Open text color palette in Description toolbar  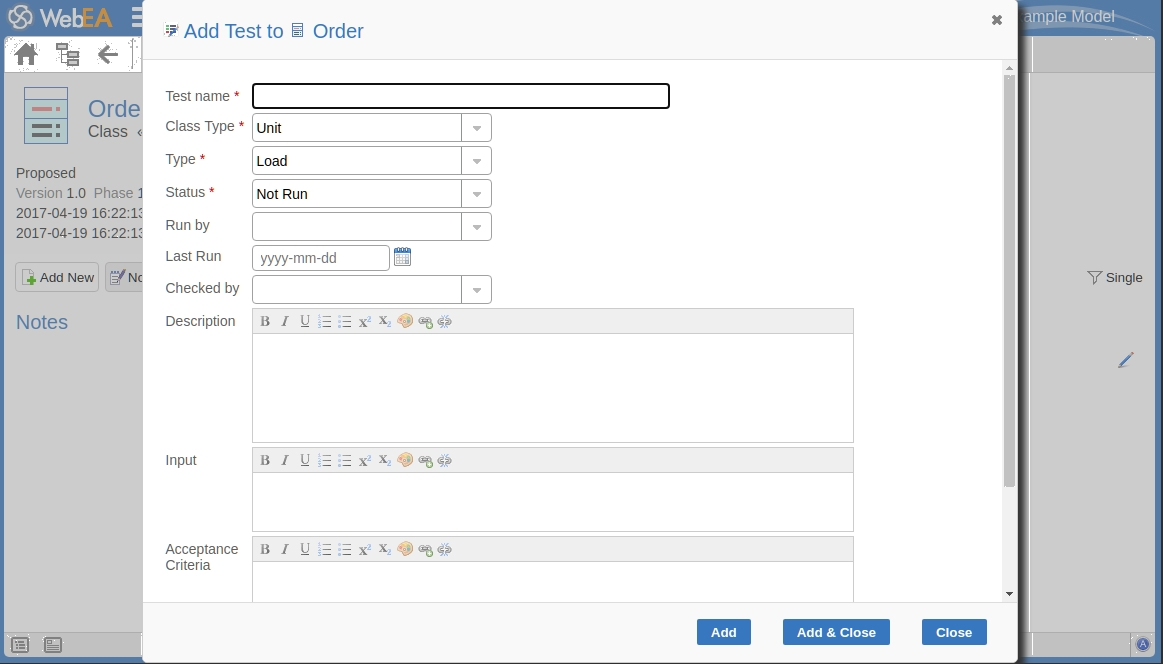point(405,321)
